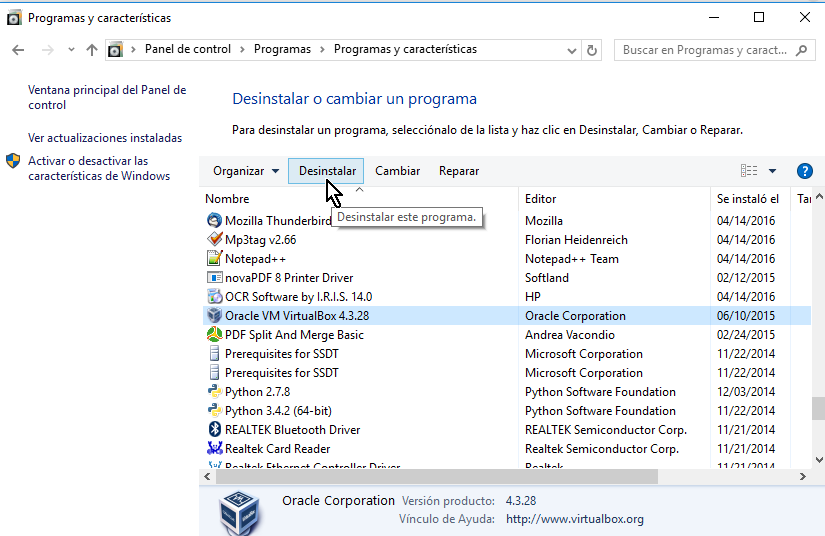Click Reparar toolbar button
Viewport: 825px width, 536px height.
coord(459,171)
